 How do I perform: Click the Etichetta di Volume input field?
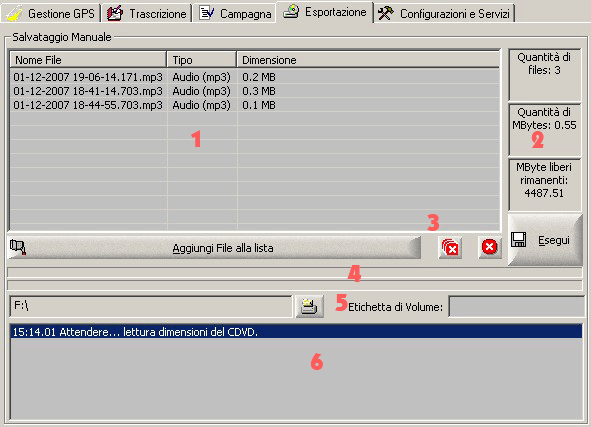point(516,306)
